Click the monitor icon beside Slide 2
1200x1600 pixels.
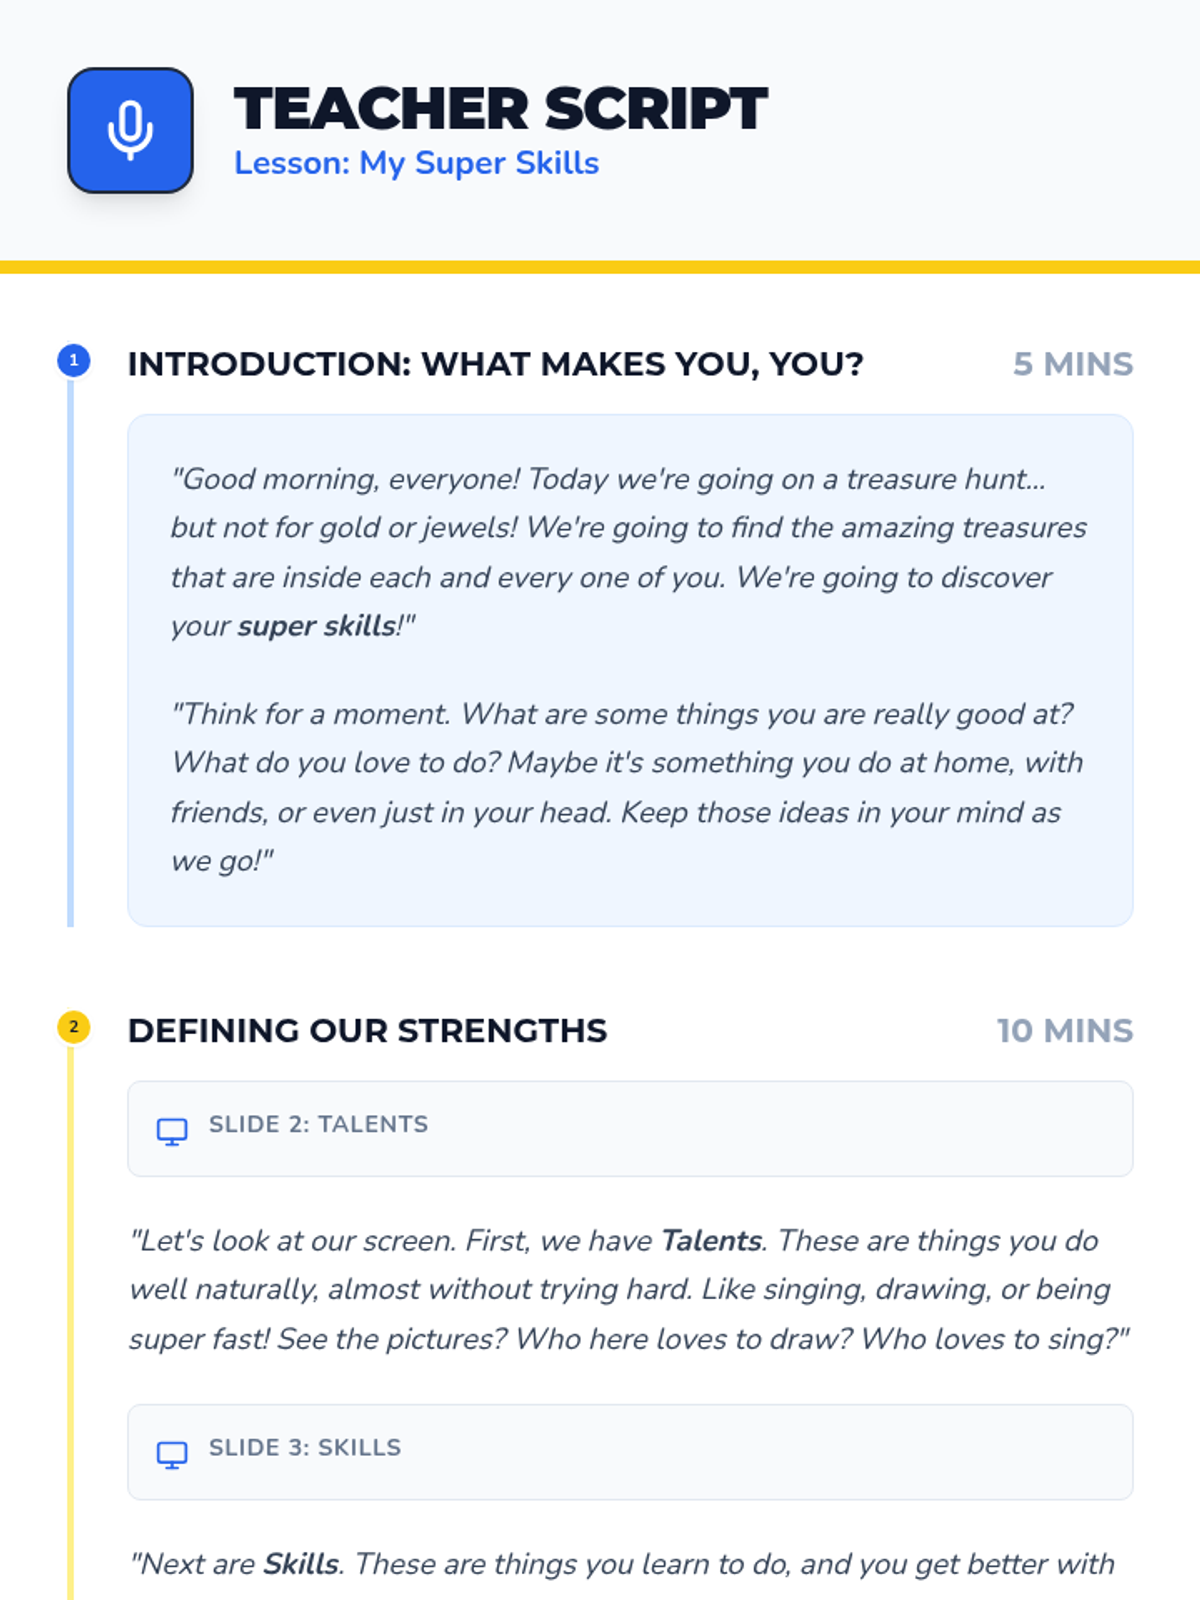pos(172,1130)
